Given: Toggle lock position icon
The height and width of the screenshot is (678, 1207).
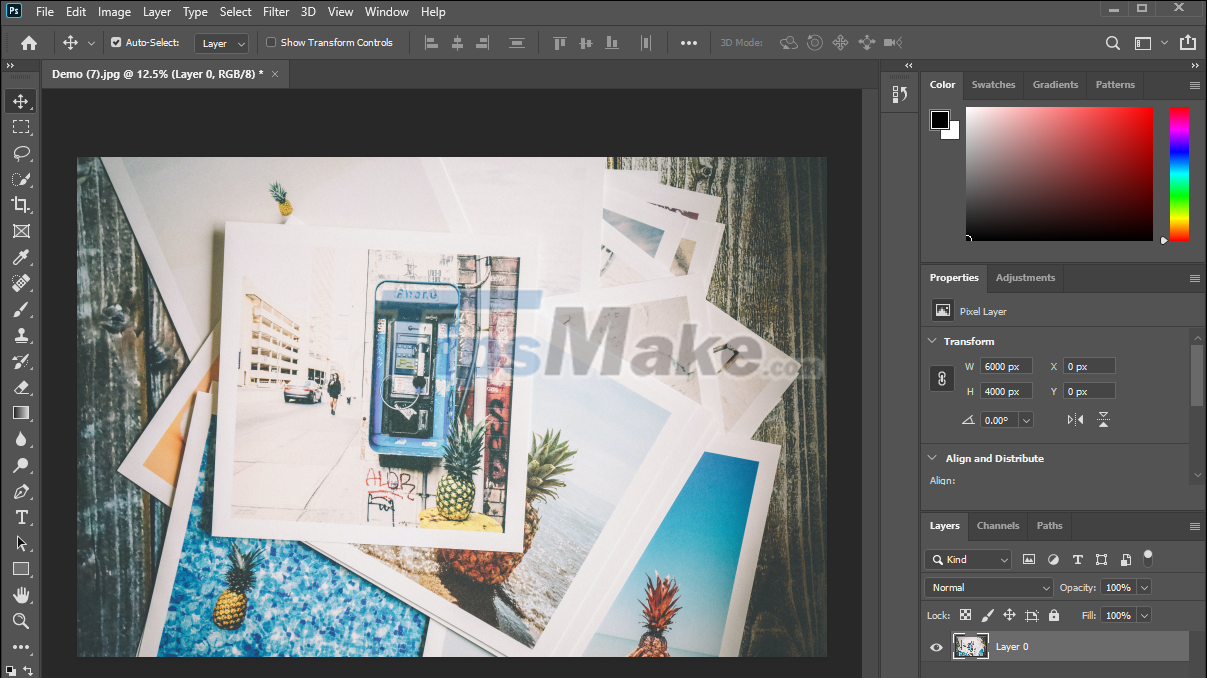Looking at the screenshot, I should (1009, 615).
